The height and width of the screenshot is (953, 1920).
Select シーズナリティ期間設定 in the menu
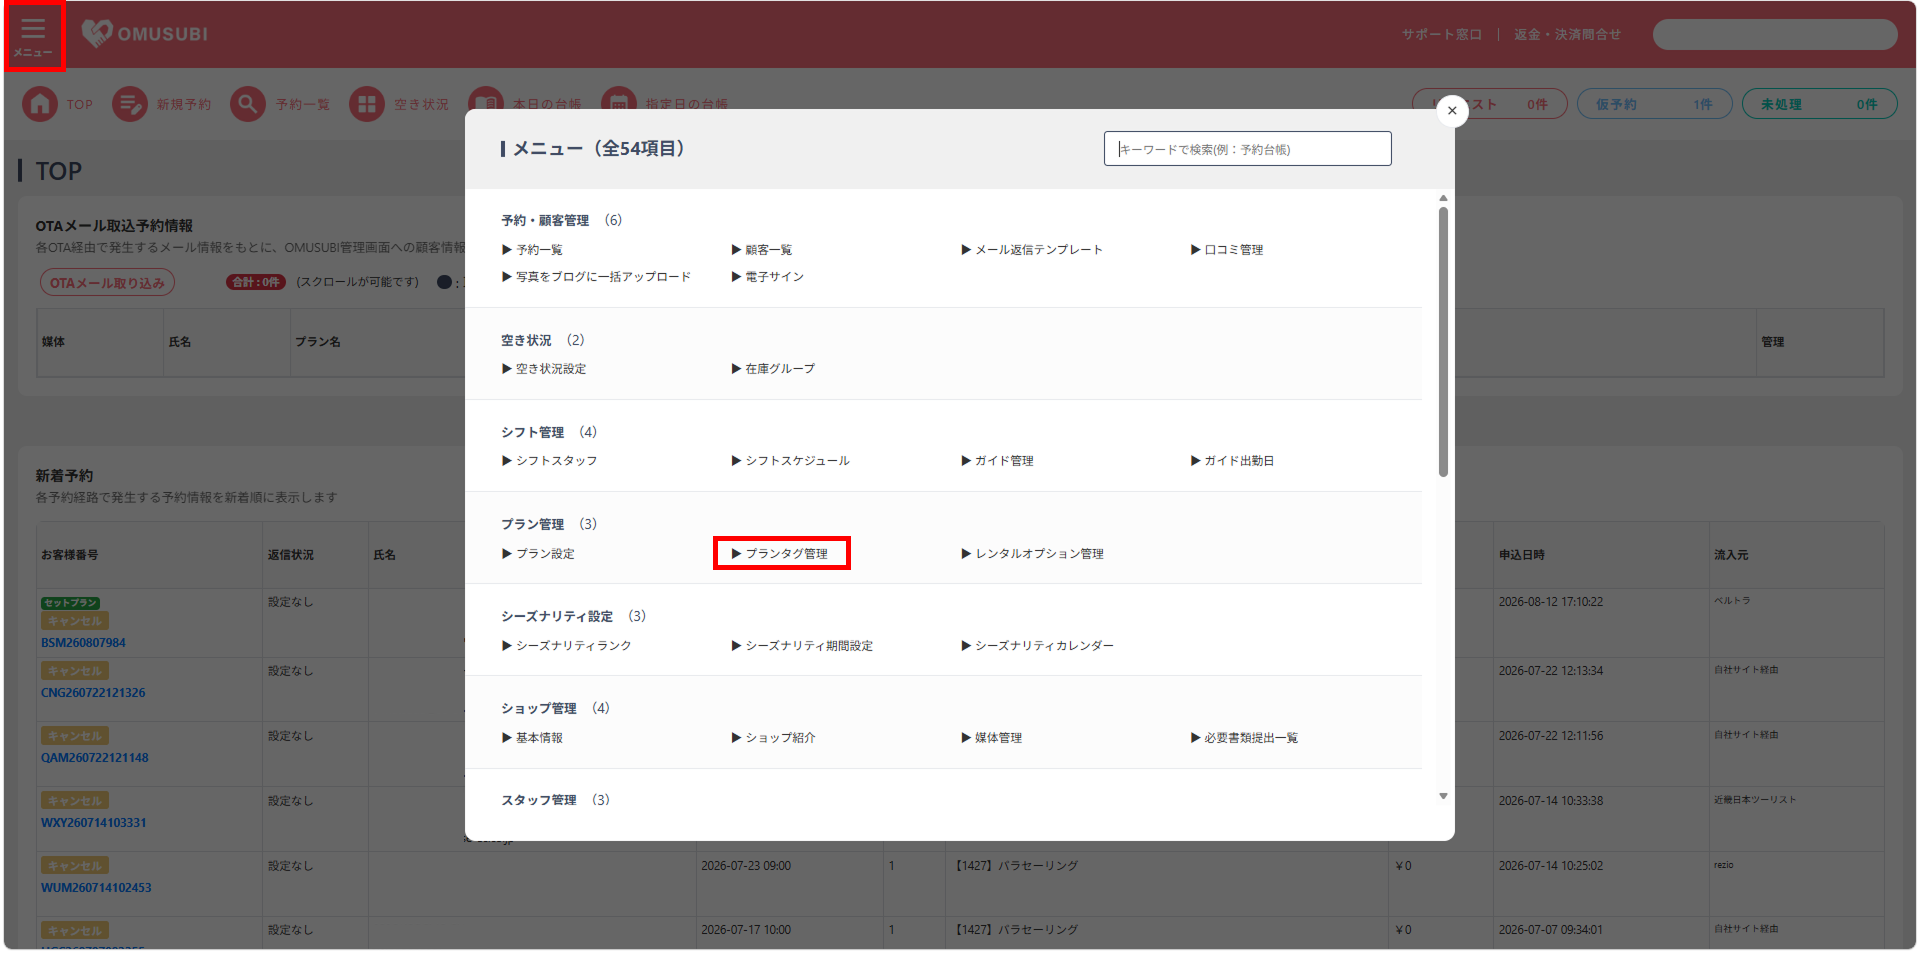tap(802, 646)
